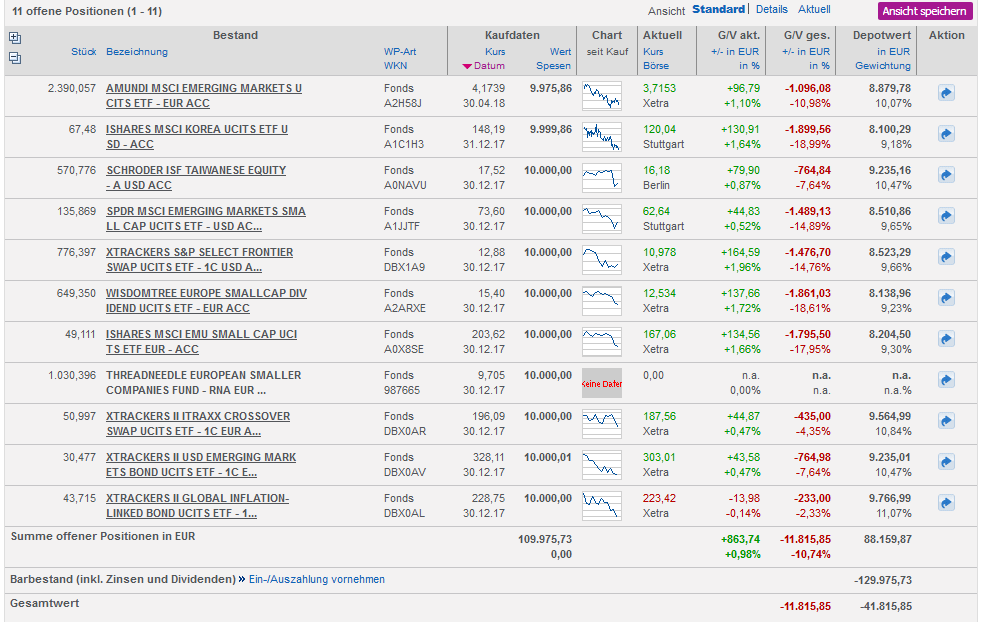
Task: Click action icon for Xtrackers II iTraxx Crossover
Action: pyautogui.click(x=946, y=421)
